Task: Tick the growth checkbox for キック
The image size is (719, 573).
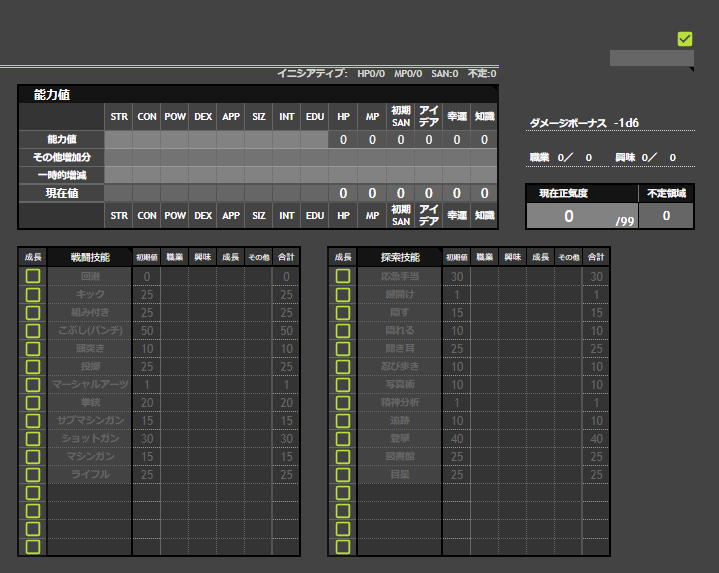Action: [x=33, y=294]
